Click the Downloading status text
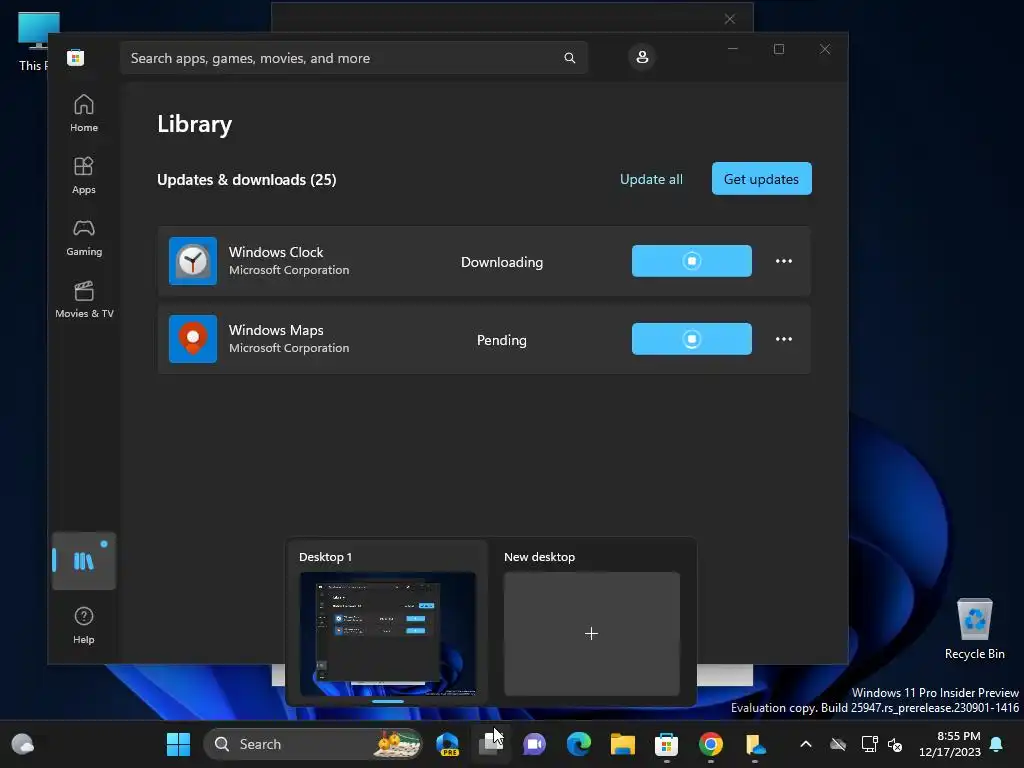Screen dimensions: 1024x768 point(502,262)
